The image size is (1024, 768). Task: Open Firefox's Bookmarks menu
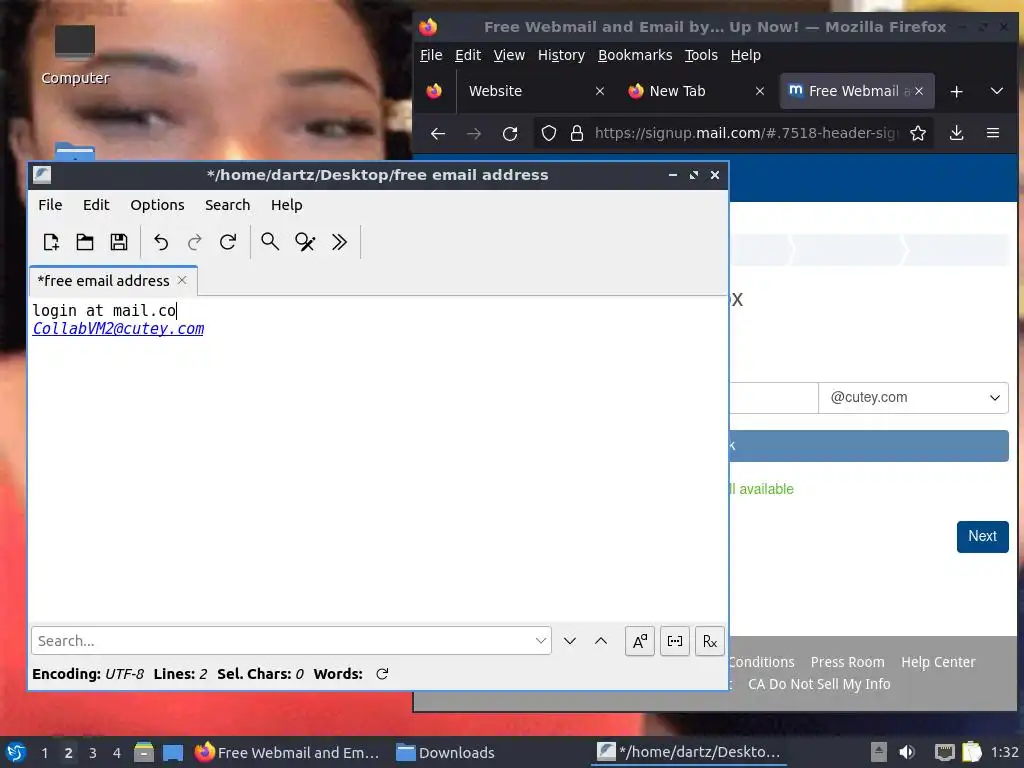635,56
